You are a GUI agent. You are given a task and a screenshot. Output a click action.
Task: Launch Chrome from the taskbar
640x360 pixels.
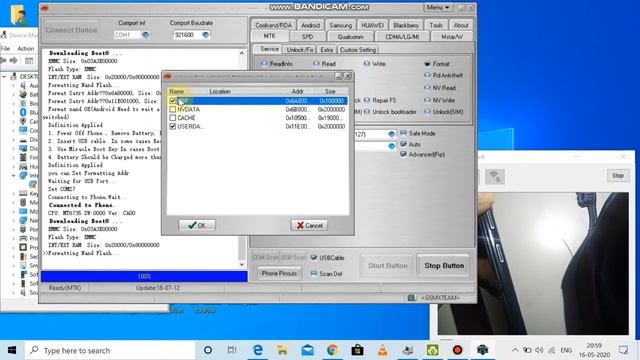[x=332, y=350]
